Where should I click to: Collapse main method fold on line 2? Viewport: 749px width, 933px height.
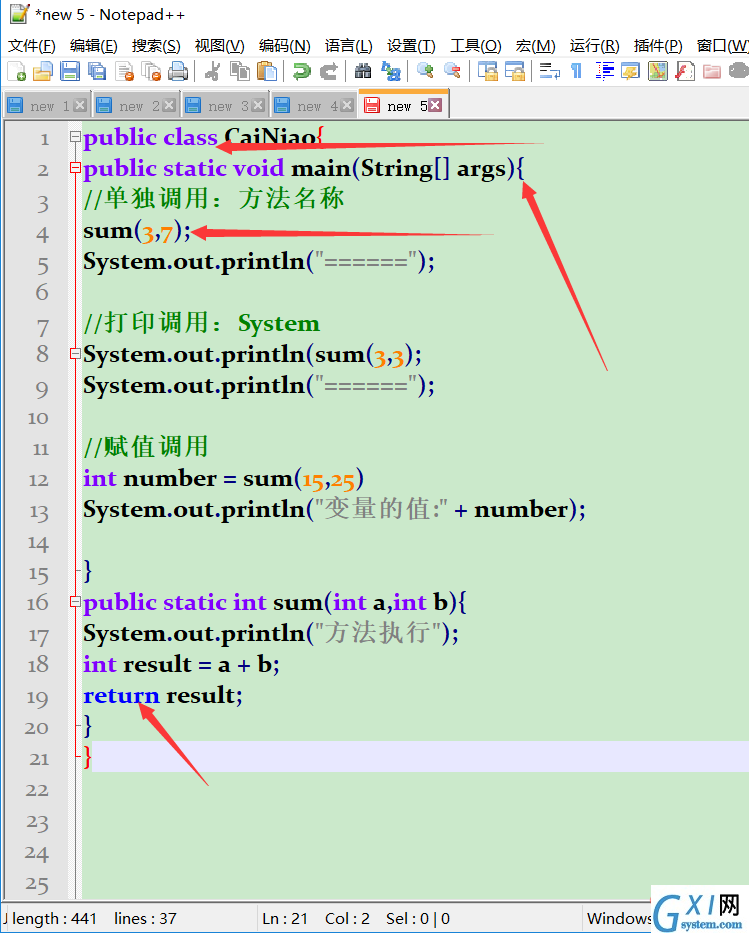coord(75,168)
